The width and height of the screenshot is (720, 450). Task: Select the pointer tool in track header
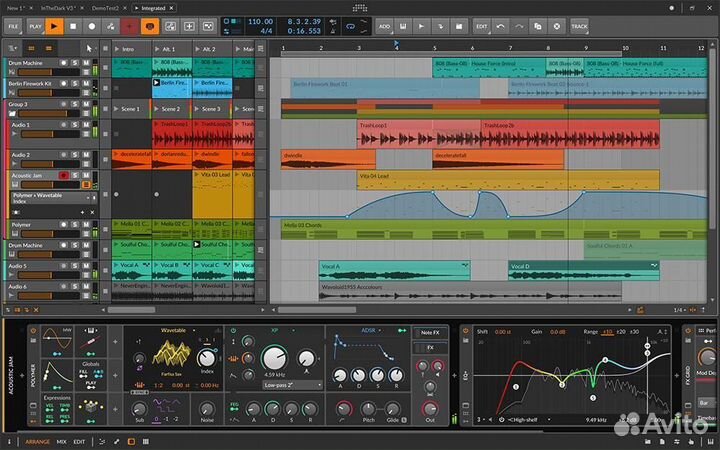pos(89,48)
